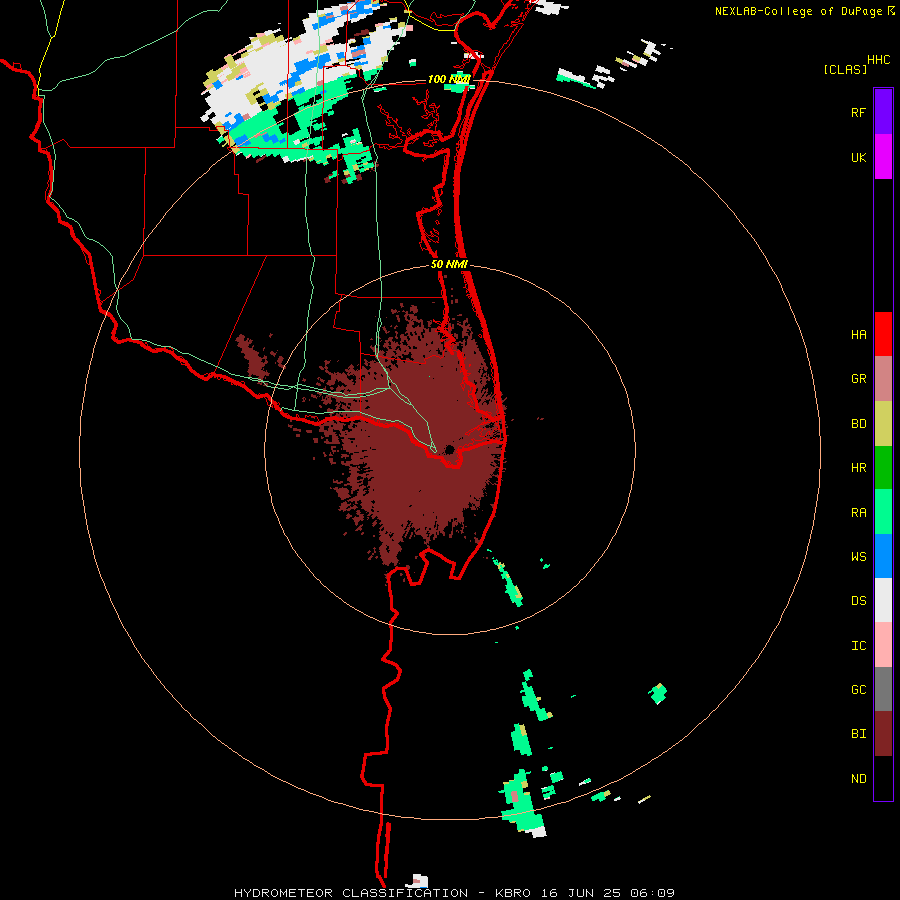Click the BD yellow legend swatch
Viewport: 900px width, 900px height.
[883, 424]
